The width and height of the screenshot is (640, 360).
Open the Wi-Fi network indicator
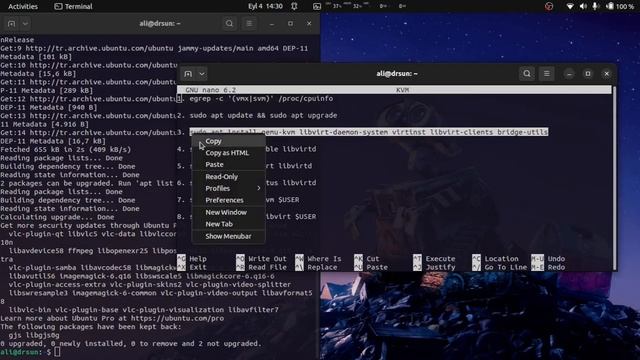click(x=570, y=6)
